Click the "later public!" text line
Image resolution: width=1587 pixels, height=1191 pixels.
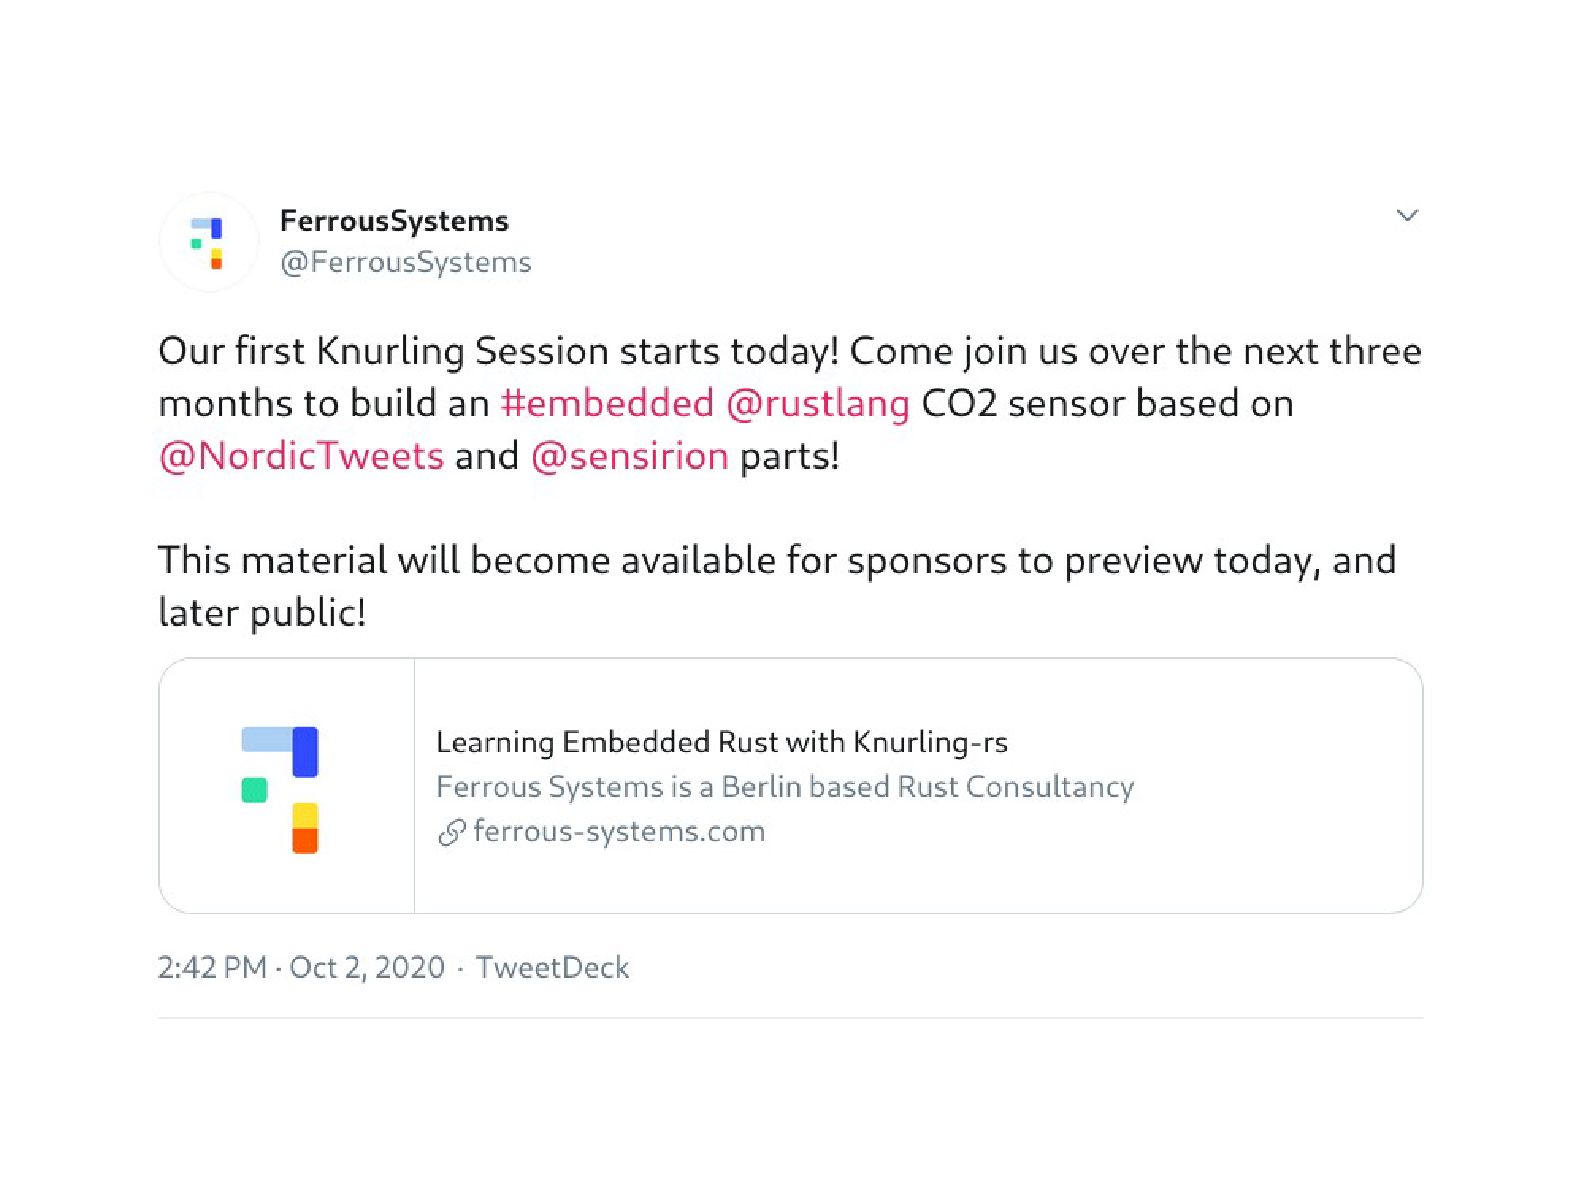click(x=262, y=613)
